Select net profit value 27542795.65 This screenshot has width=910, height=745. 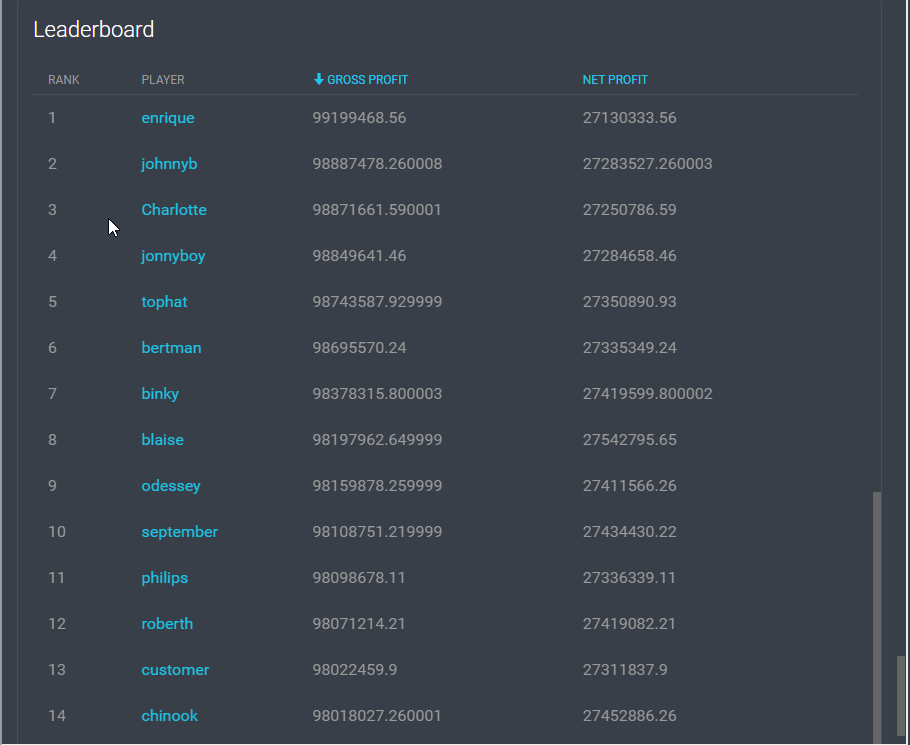630,440
